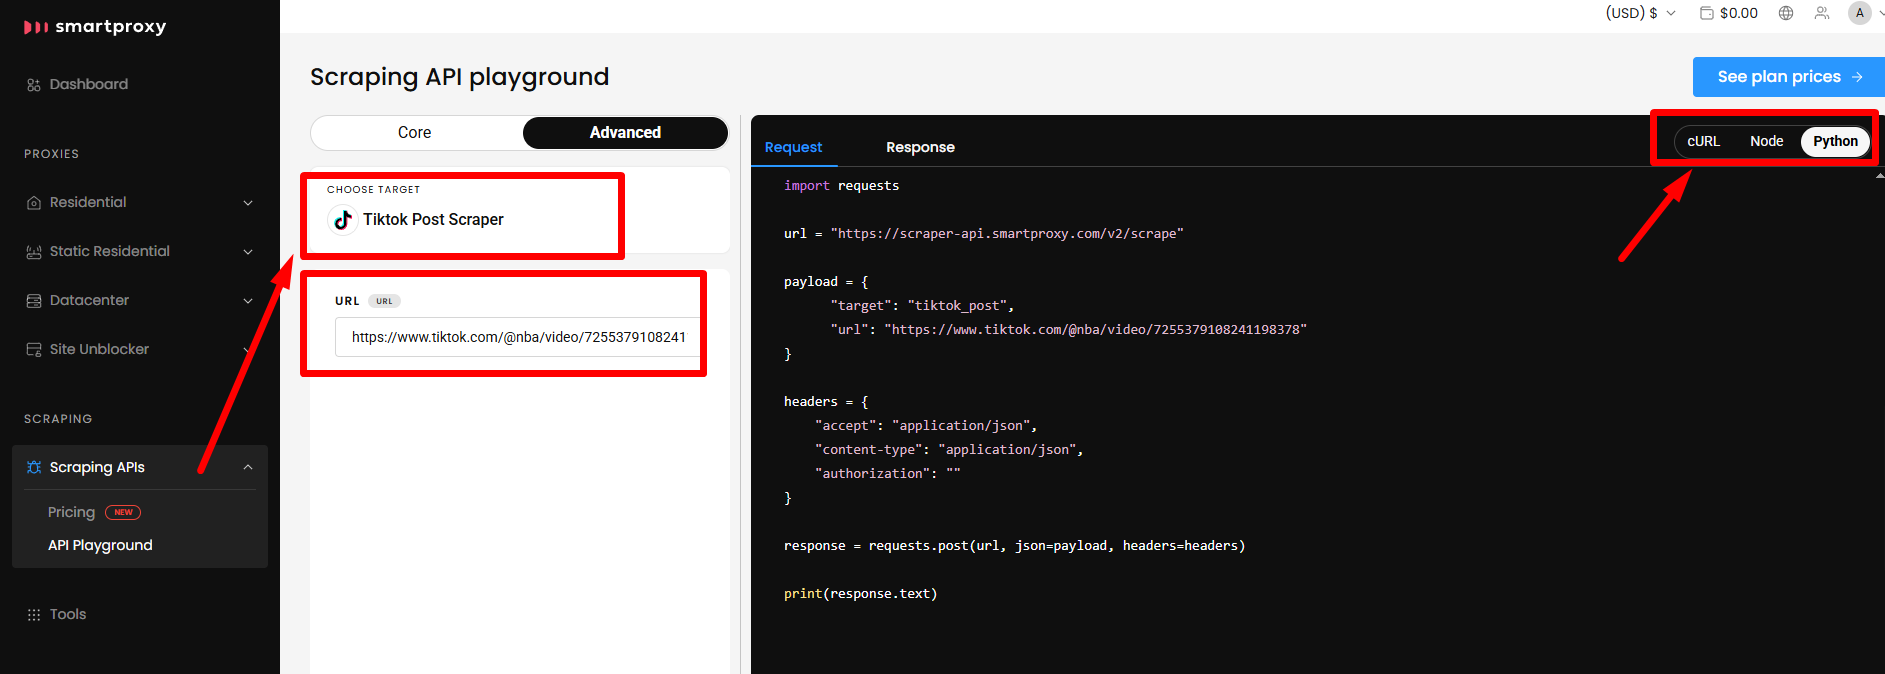The width and height of the screenshot is (1885, 674).
Task: Open the language globe icon
Action: (1786, 13)
